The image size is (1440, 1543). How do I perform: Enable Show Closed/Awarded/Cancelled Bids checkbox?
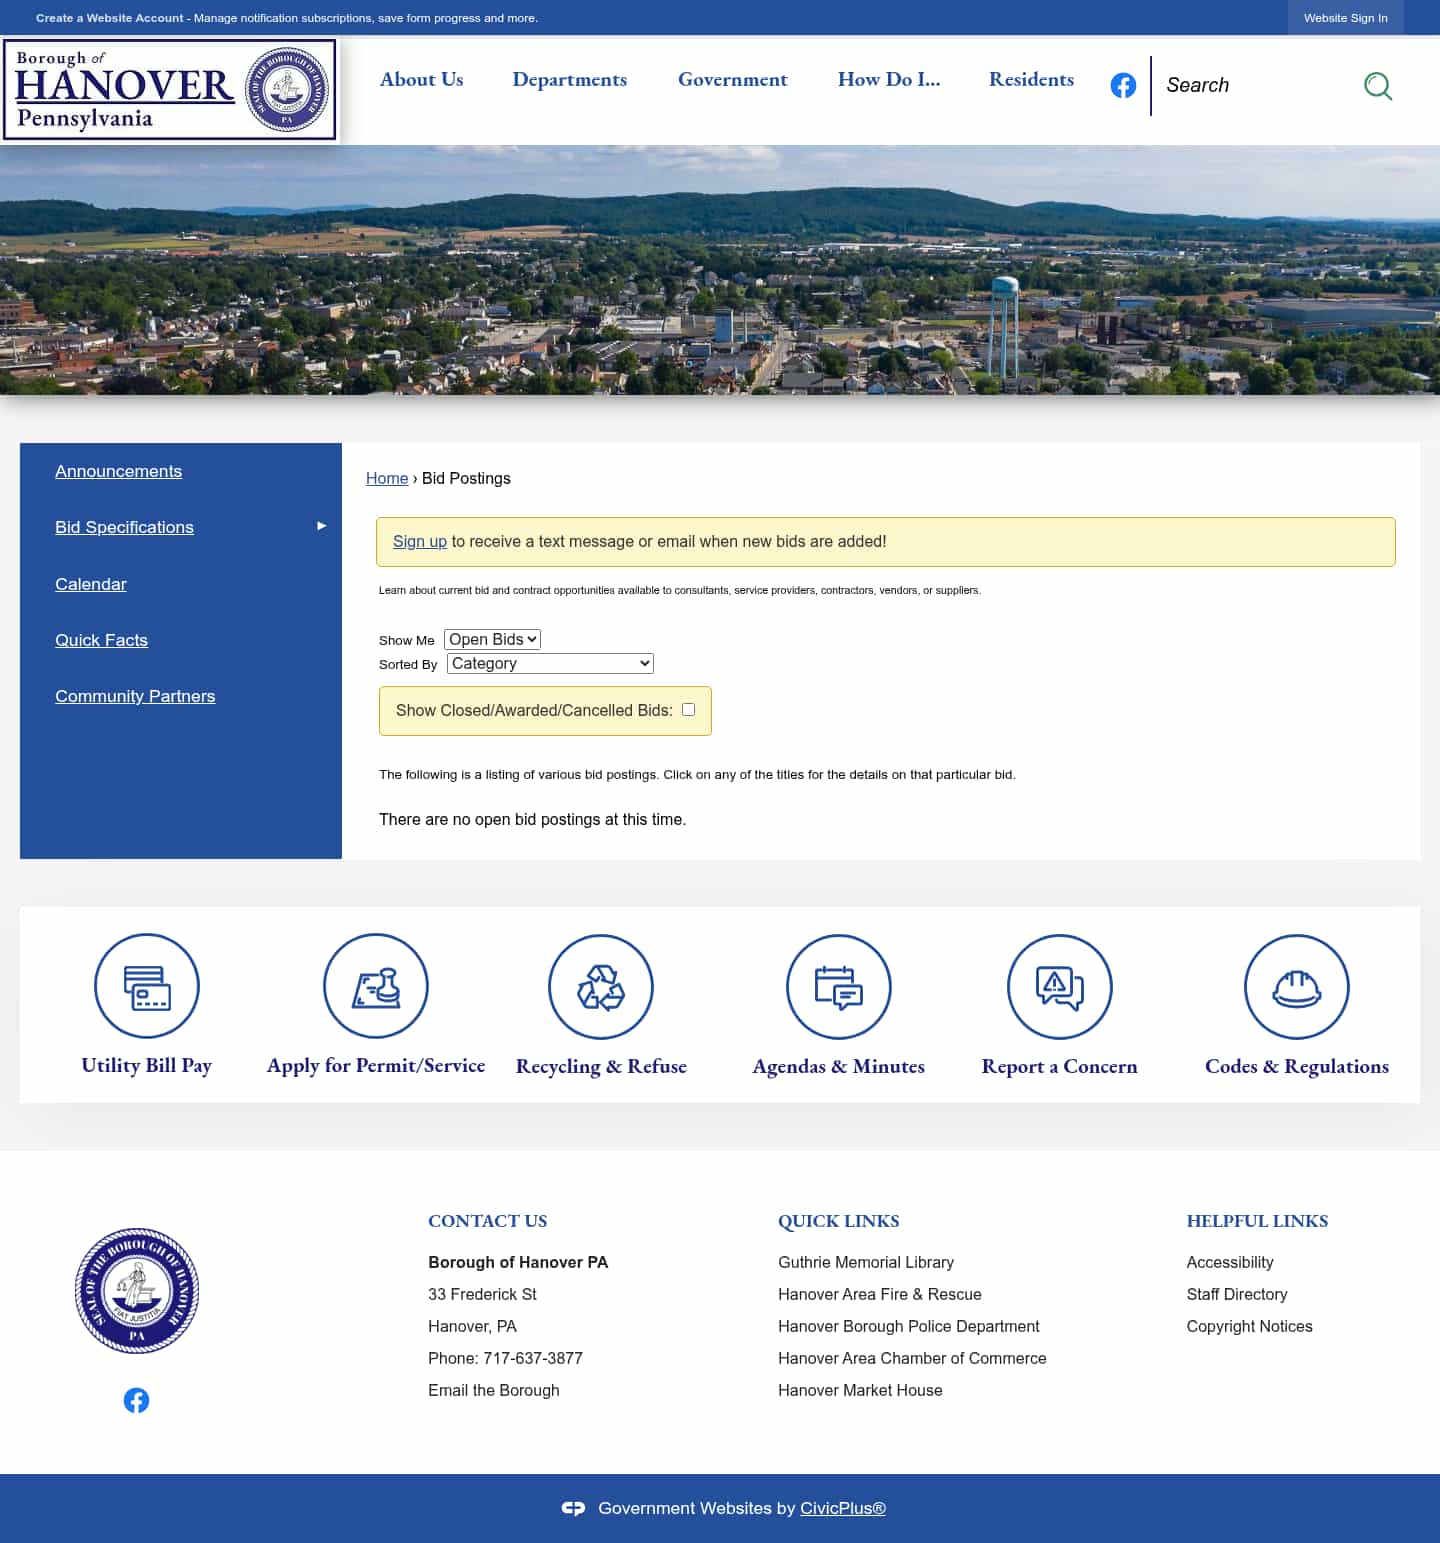(x=688, y=709)
